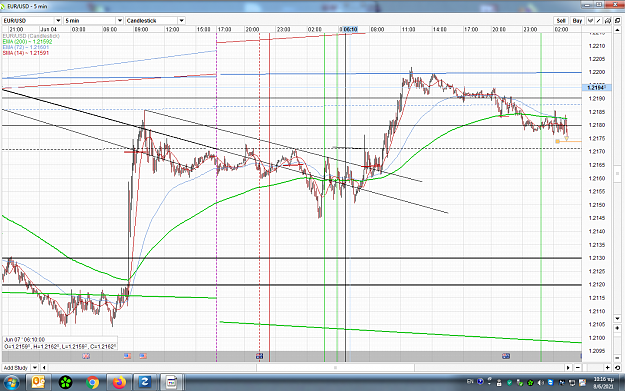
Task: Open the blue arrows app taskbar icon
Action: pyautogui.click(x=144, y=383)
